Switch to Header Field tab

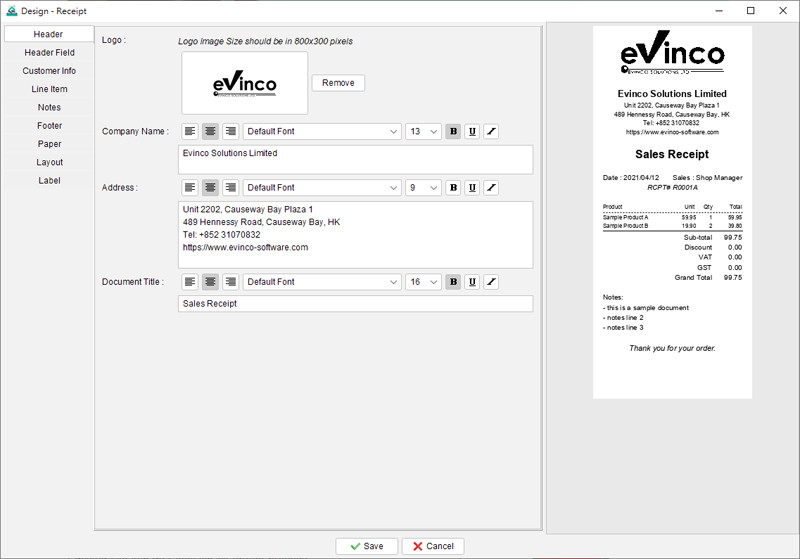[x=49, y=53]
